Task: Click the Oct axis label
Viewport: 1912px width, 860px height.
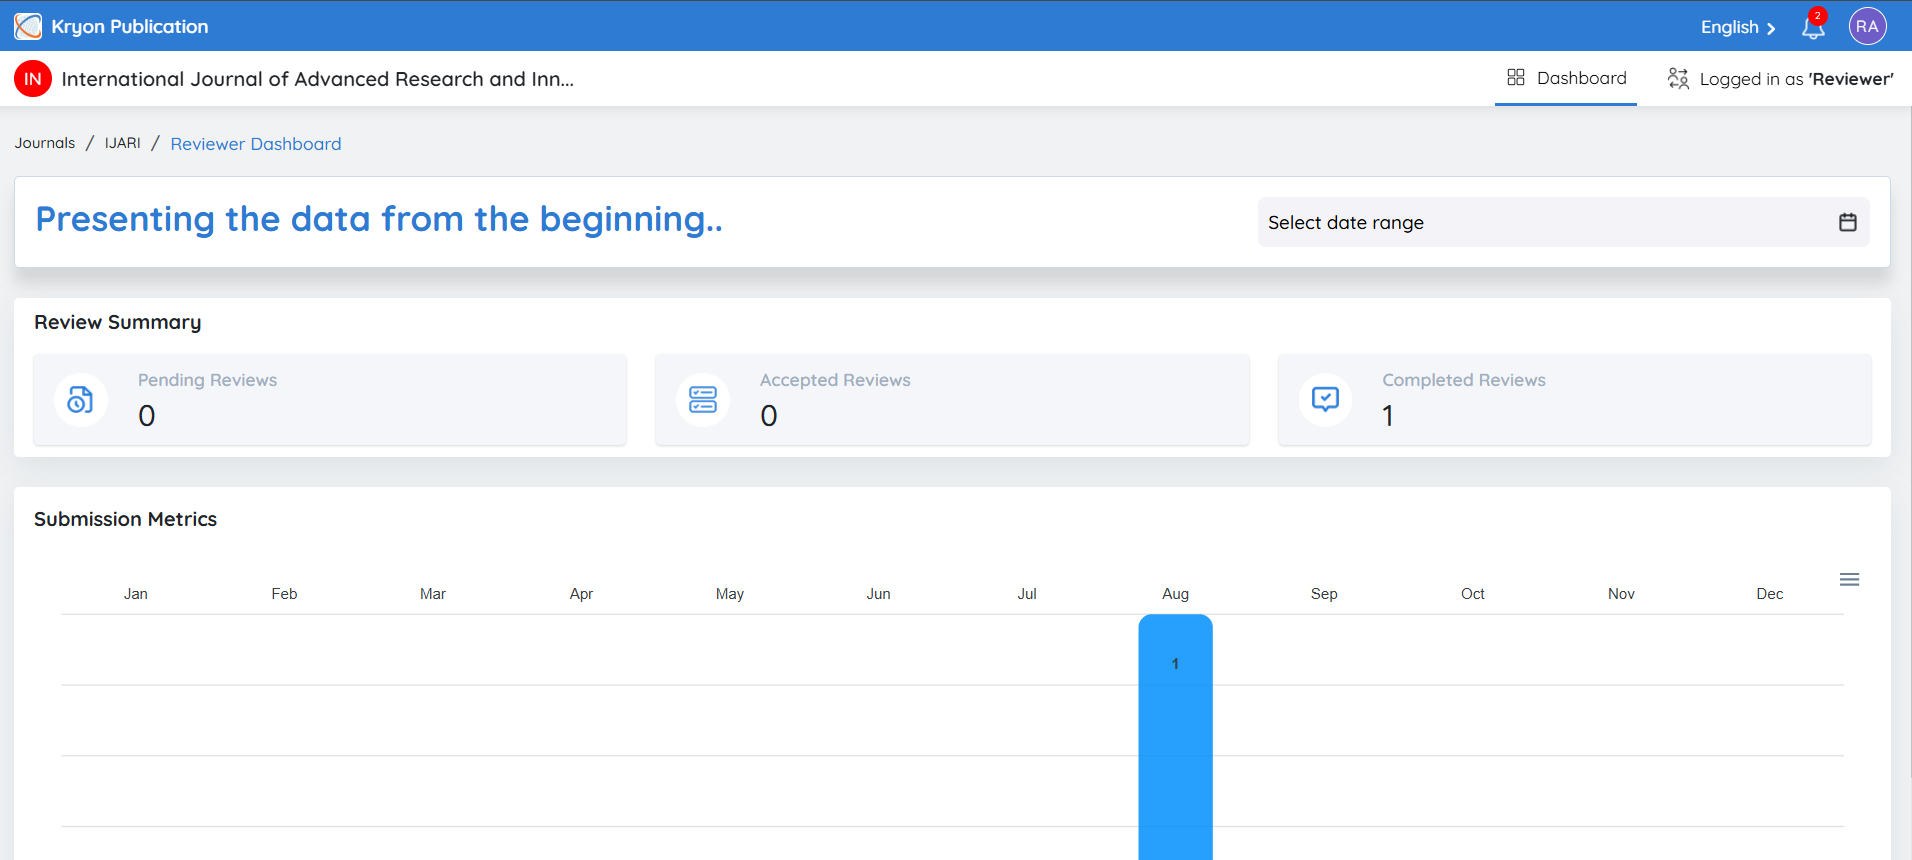Action: pos(1473,594)
